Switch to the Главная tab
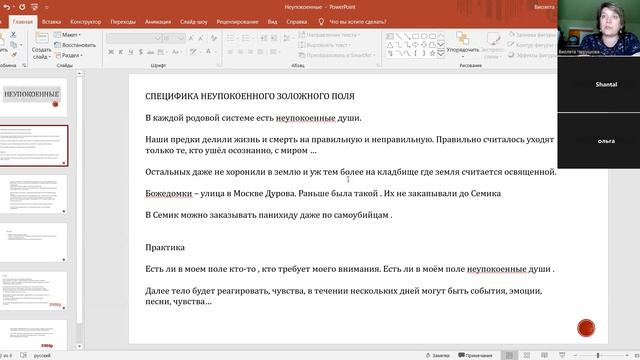Screen dimensions: 640x360 (22, 22)
